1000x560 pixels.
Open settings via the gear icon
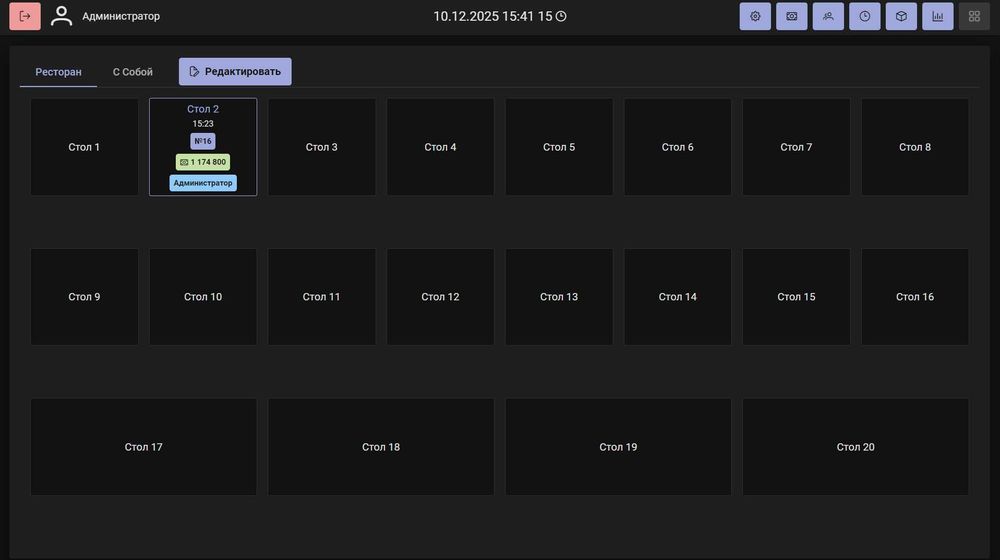[x=755, y=16]
